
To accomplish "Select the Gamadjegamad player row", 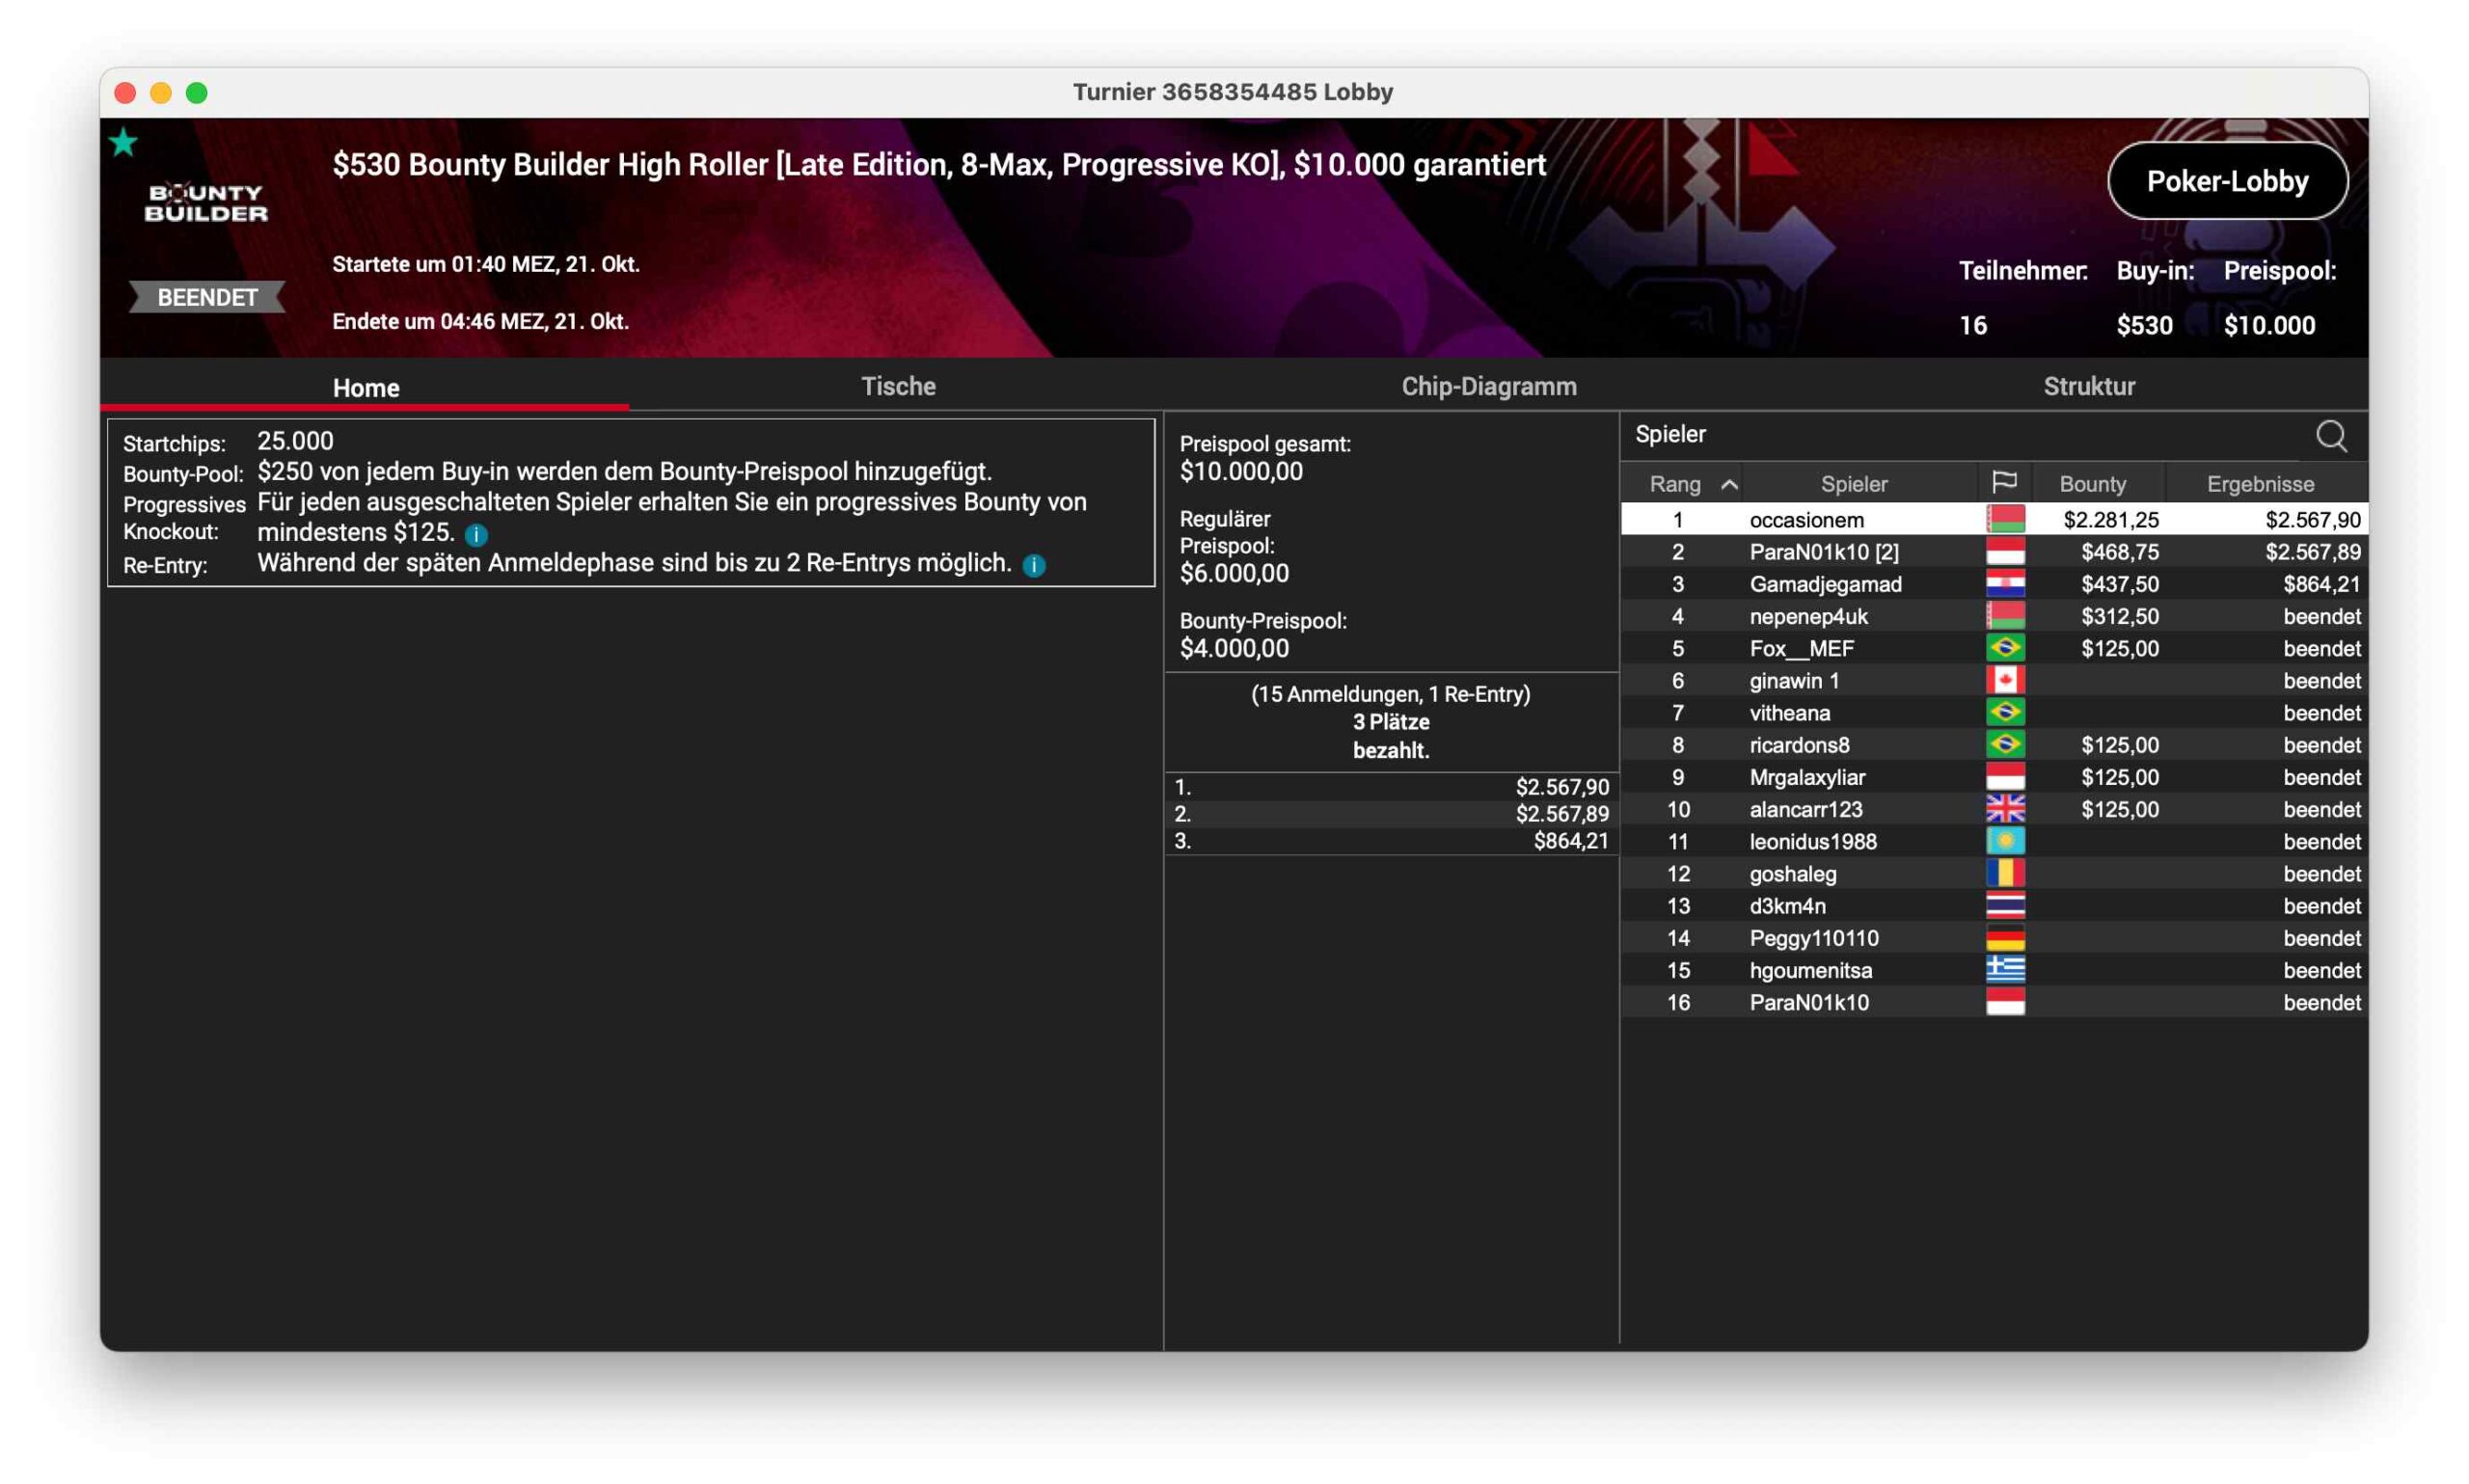I will tap(1824, 584).
